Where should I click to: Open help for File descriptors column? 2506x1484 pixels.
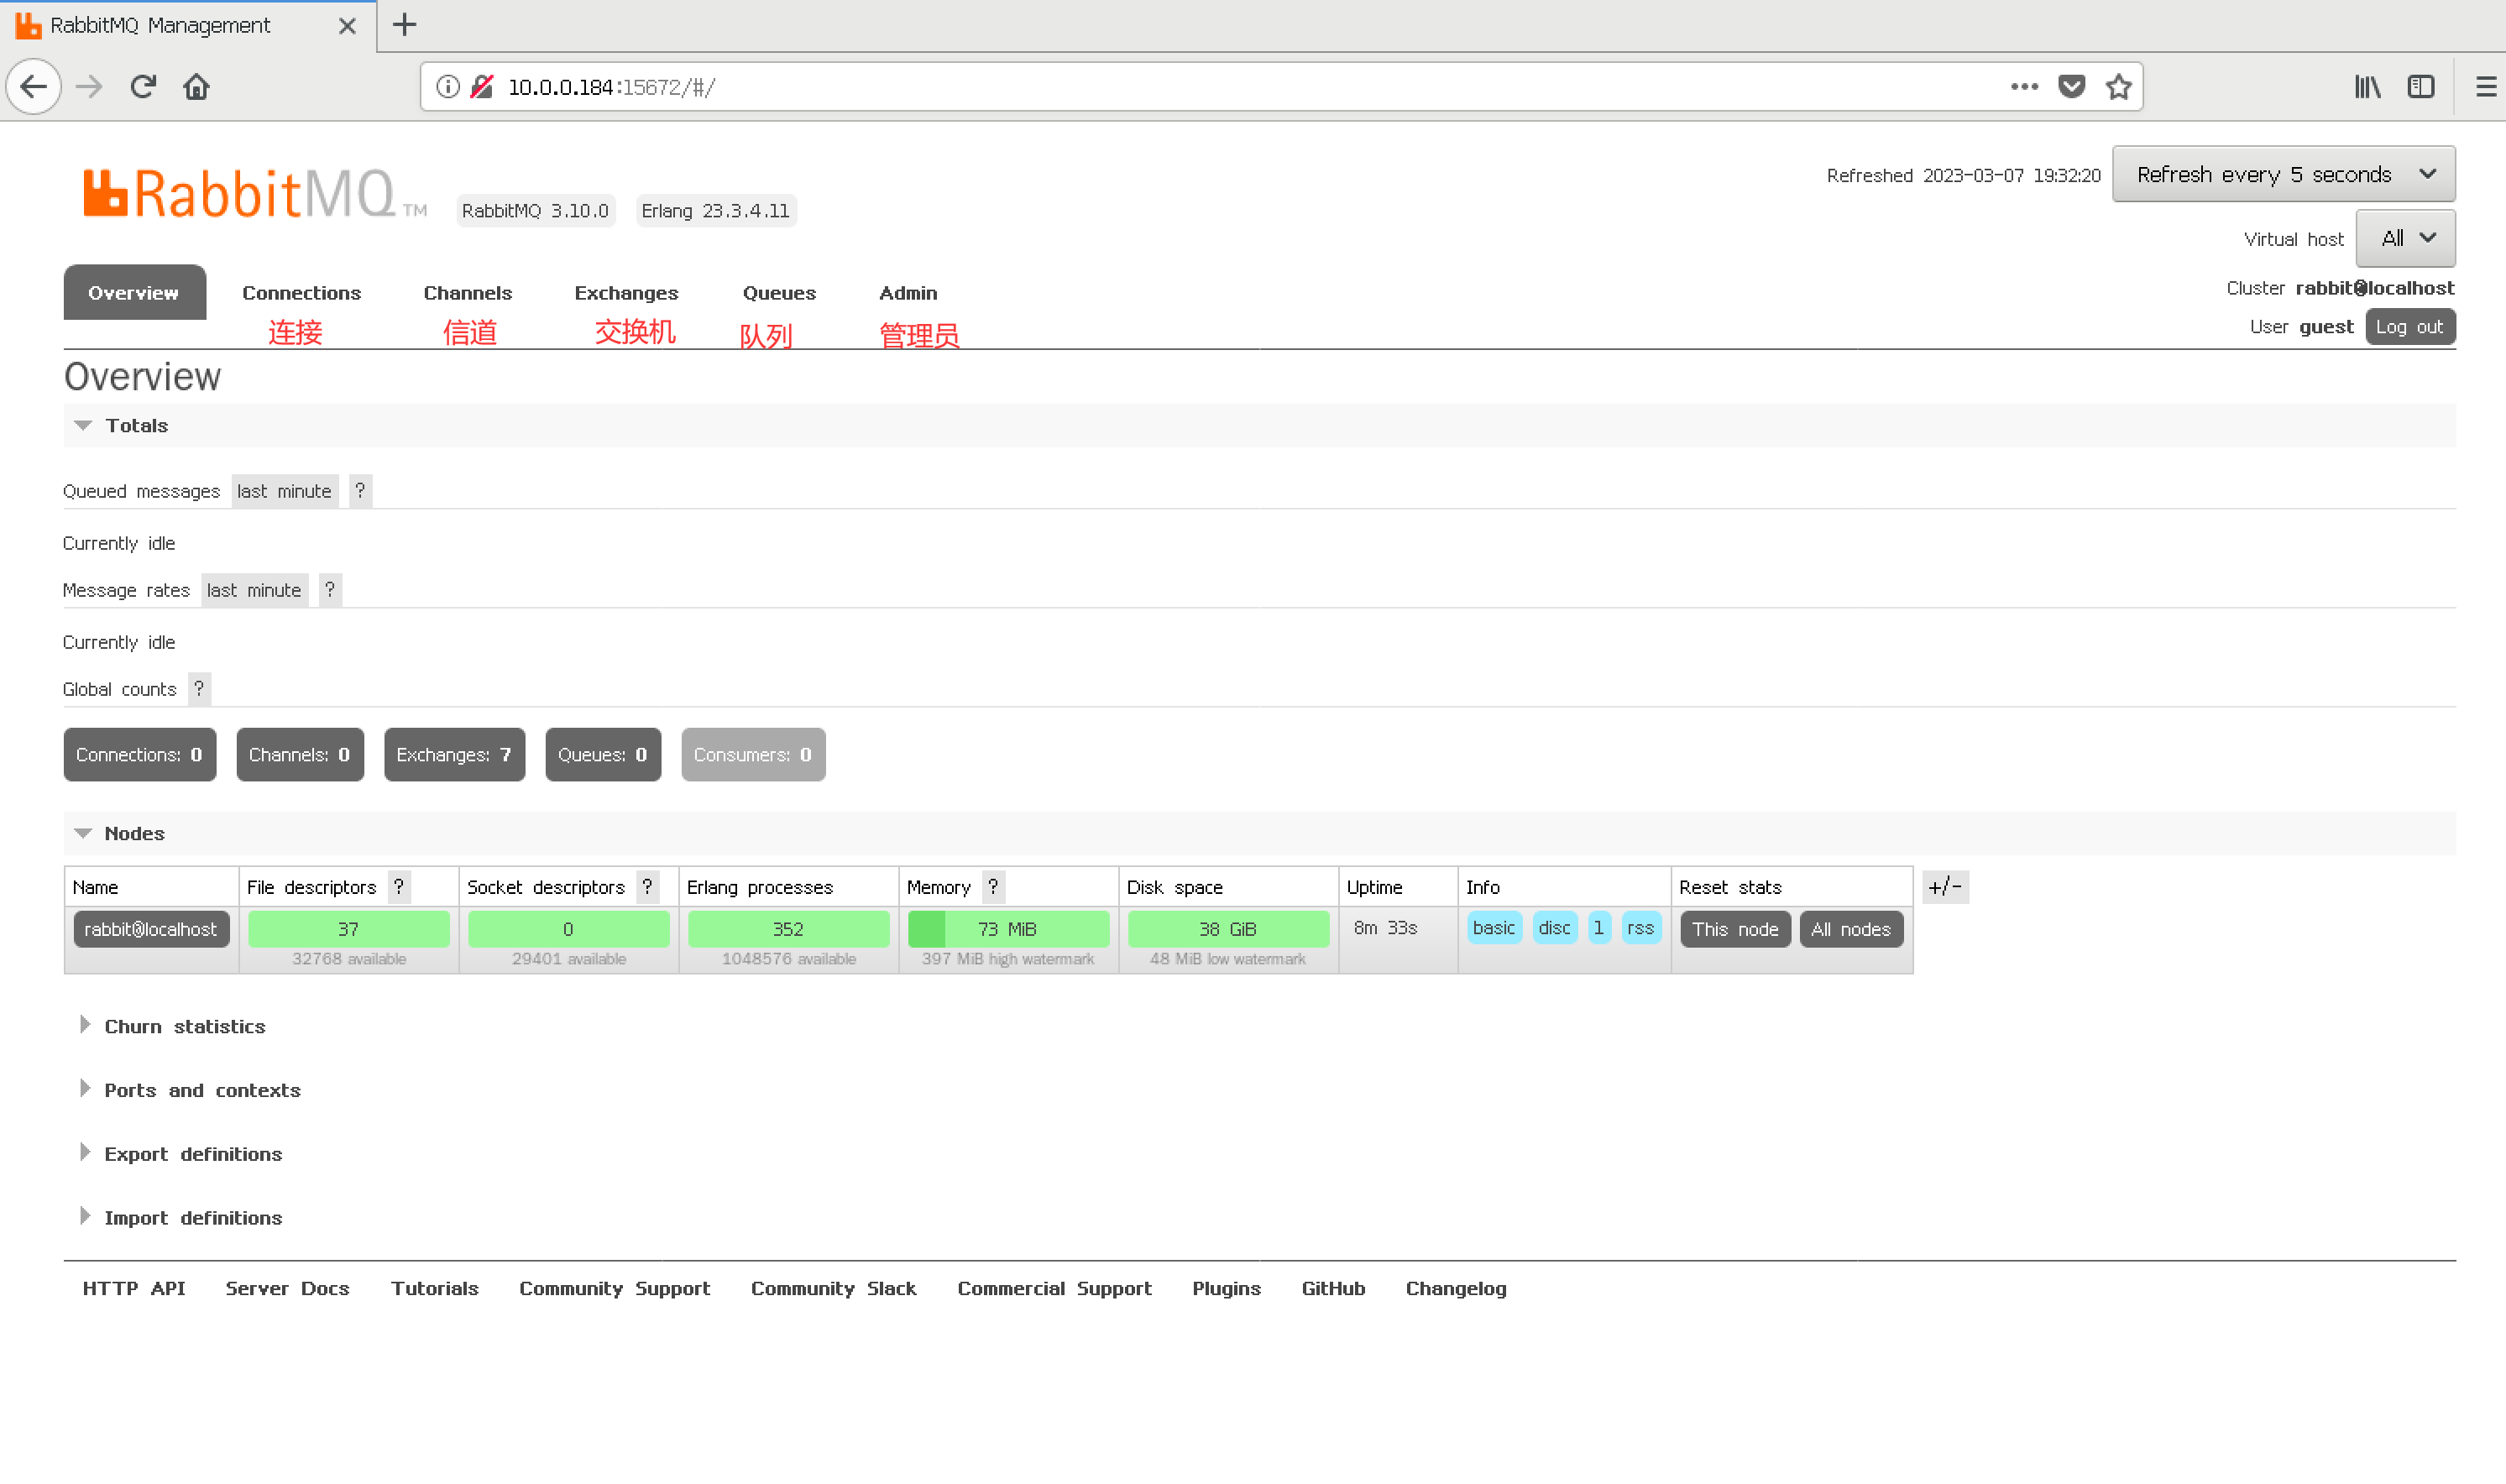(x=399, y=887)
